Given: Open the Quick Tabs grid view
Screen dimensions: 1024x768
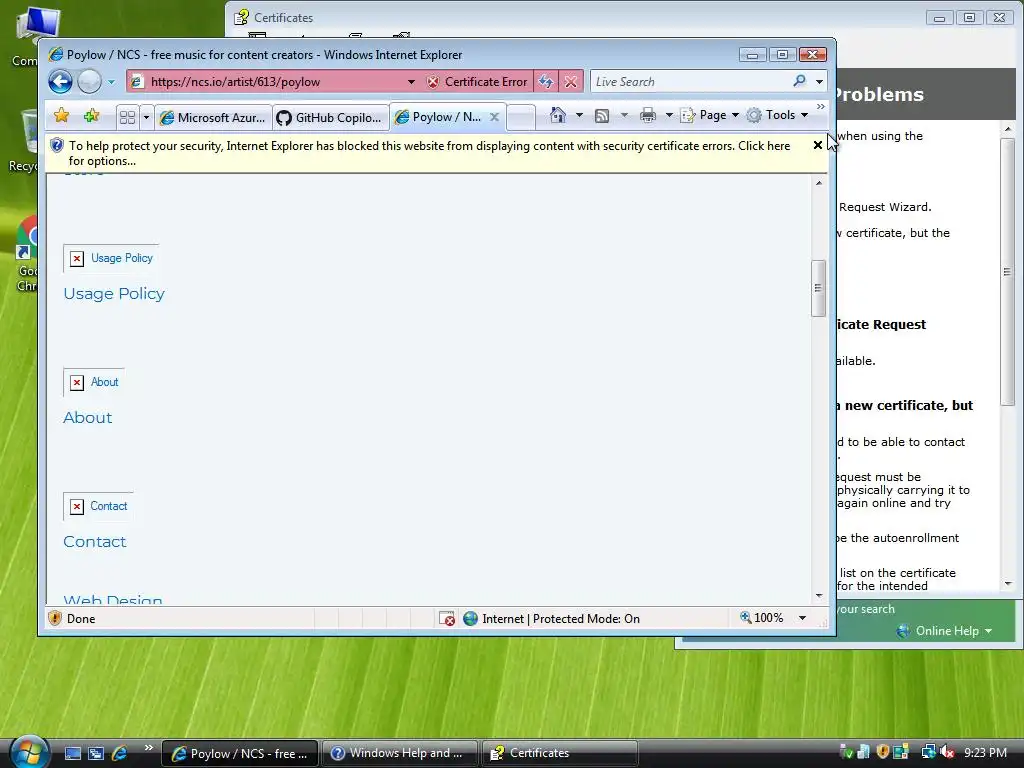Looking at the screenshot, I should pyautogui.click(x=127, y=118).
